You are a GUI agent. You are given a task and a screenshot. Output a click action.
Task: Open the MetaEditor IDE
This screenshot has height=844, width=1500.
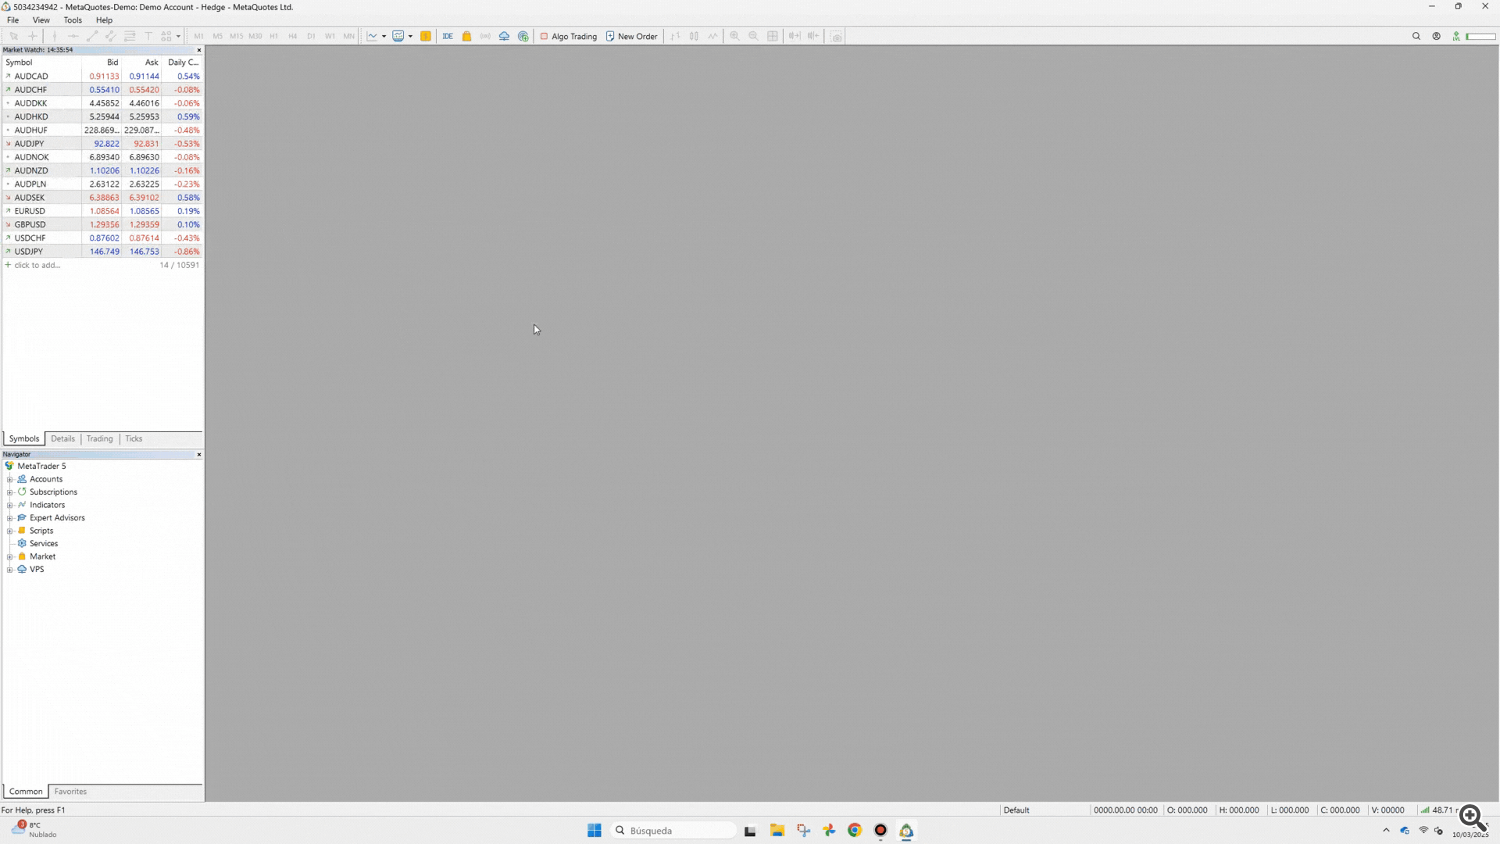click(x=448, y=36)
